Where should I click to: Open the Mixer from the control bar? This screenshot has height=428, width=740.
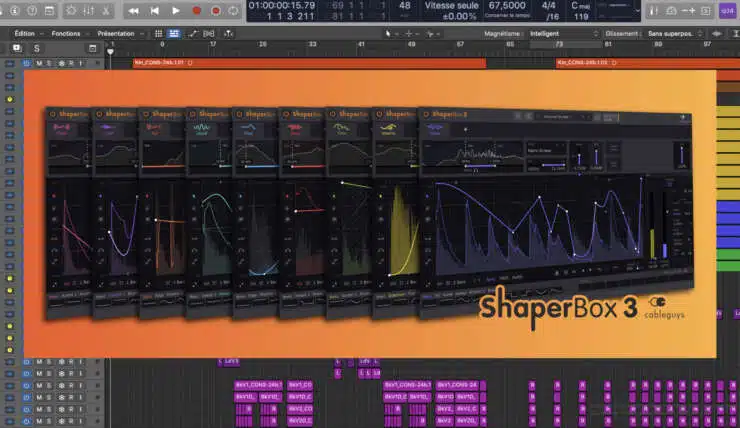89,10
